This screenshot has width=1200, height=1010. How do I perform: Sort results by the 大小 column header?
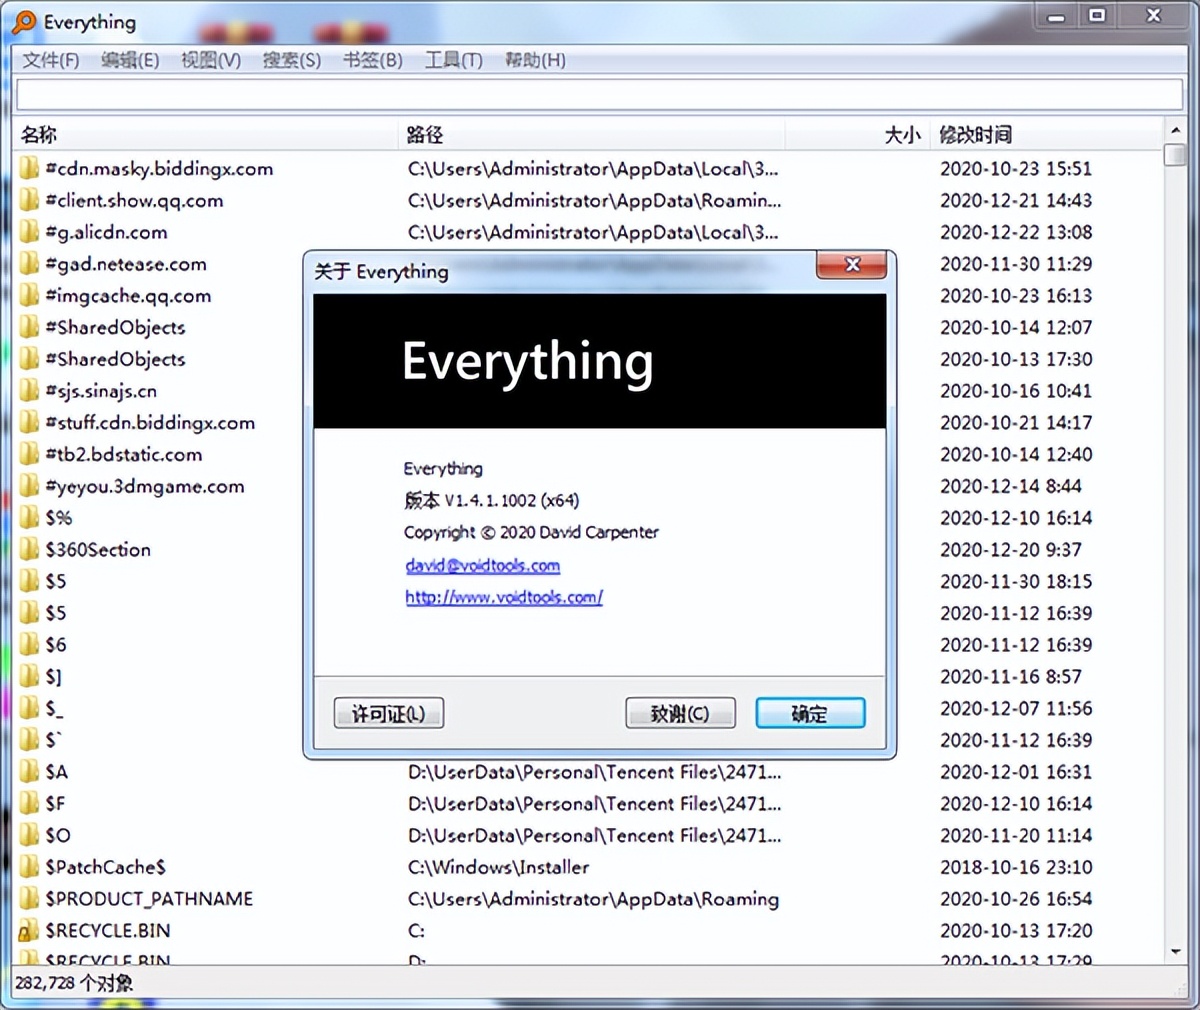tap(857, 134)
